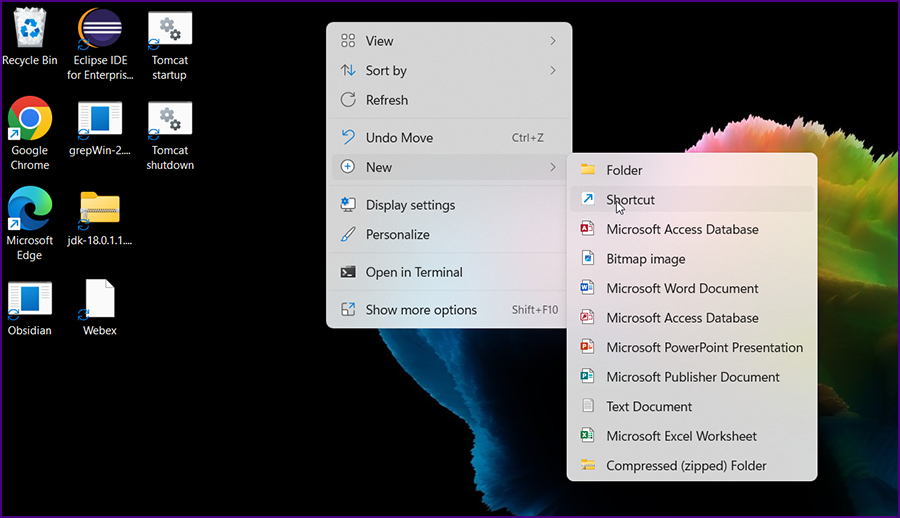
Task: Create a new Shortcut from submenu
Action: (631, 200)
